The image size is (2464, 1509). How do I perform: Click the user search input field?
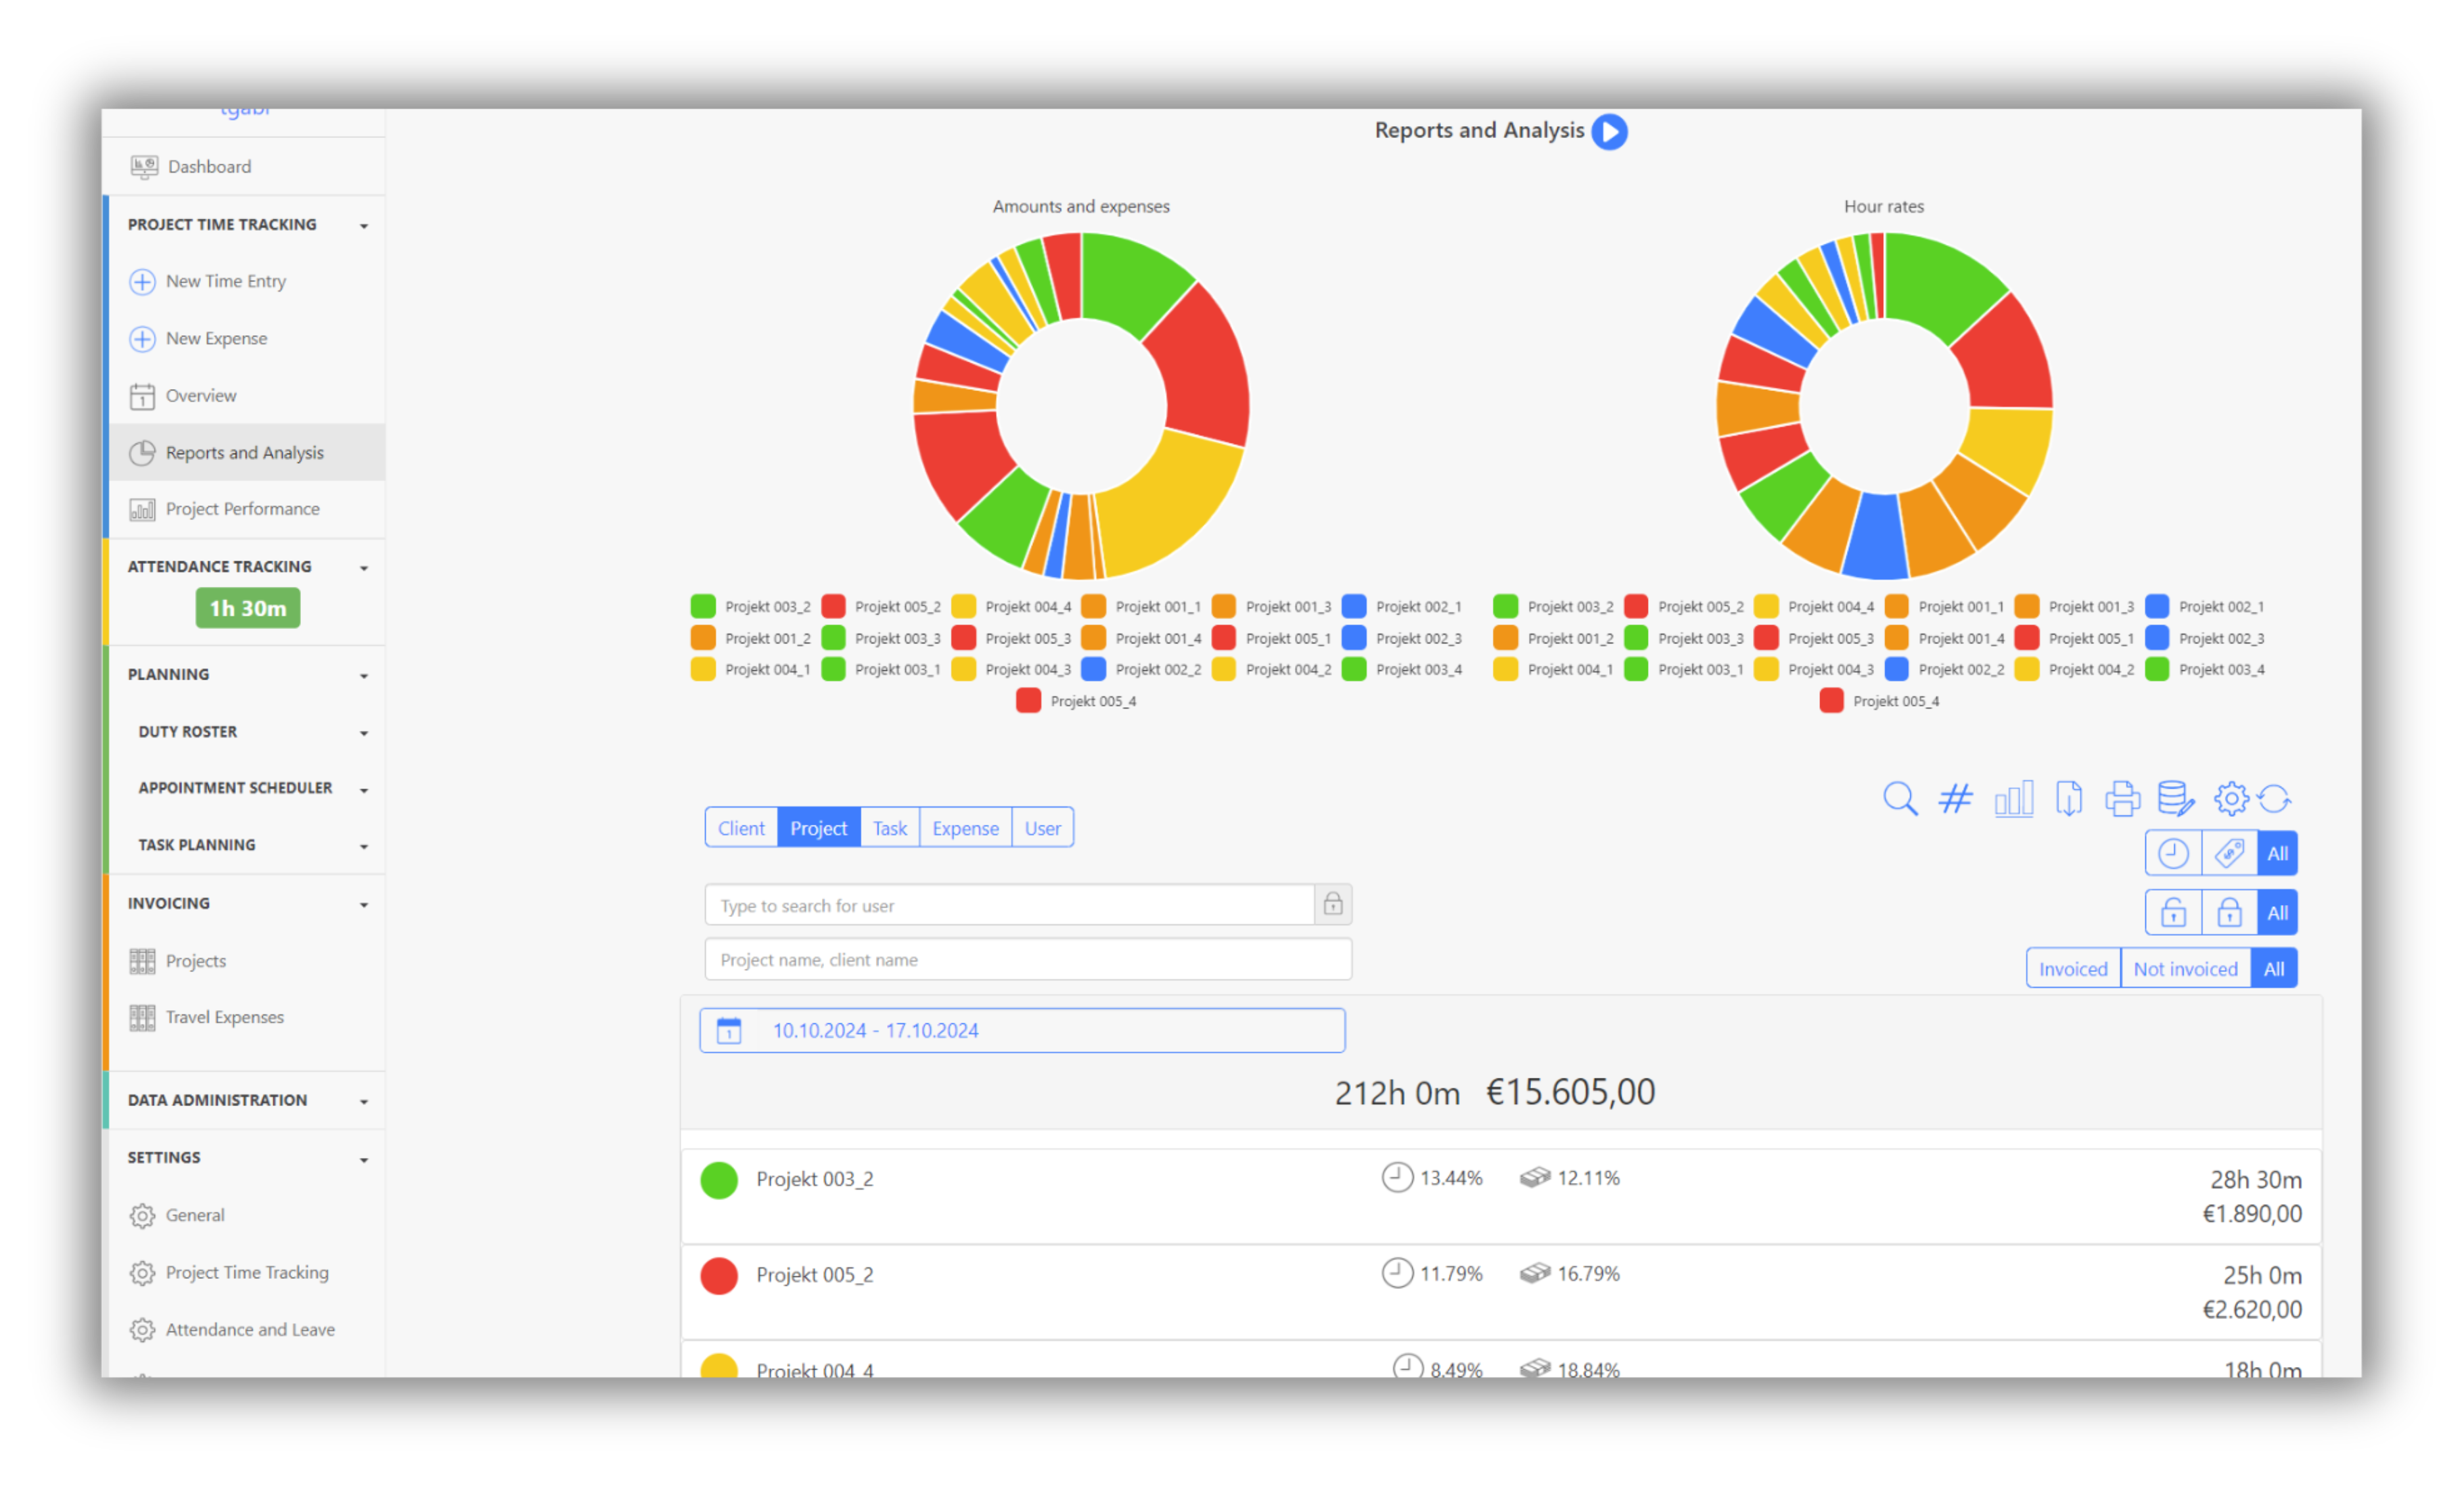[x=1000, y=904]
